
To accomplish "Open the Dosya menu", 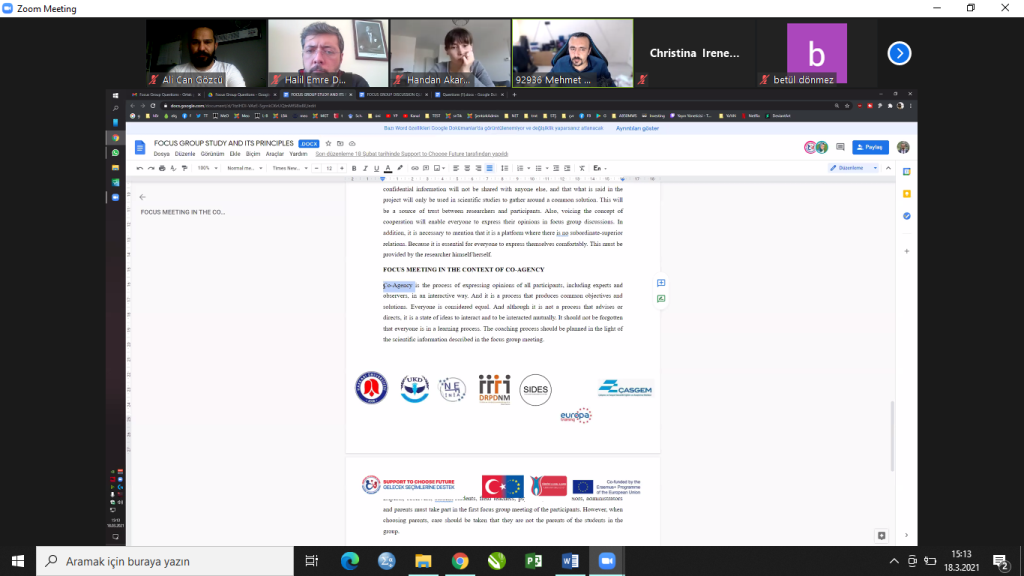I will tap(161, 154).
